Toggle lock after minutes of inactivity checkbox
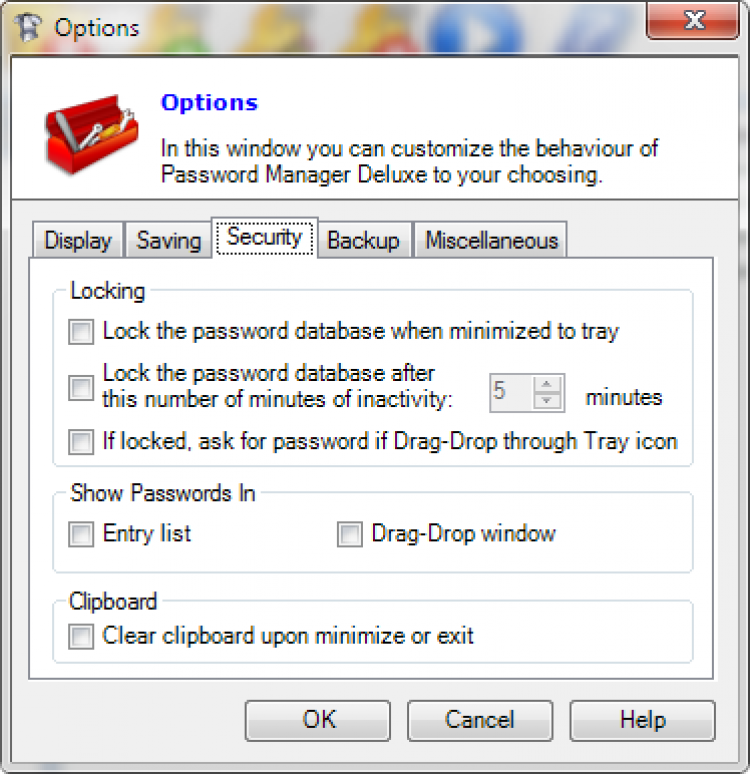 pyautogui.click(x=81, y=387)
